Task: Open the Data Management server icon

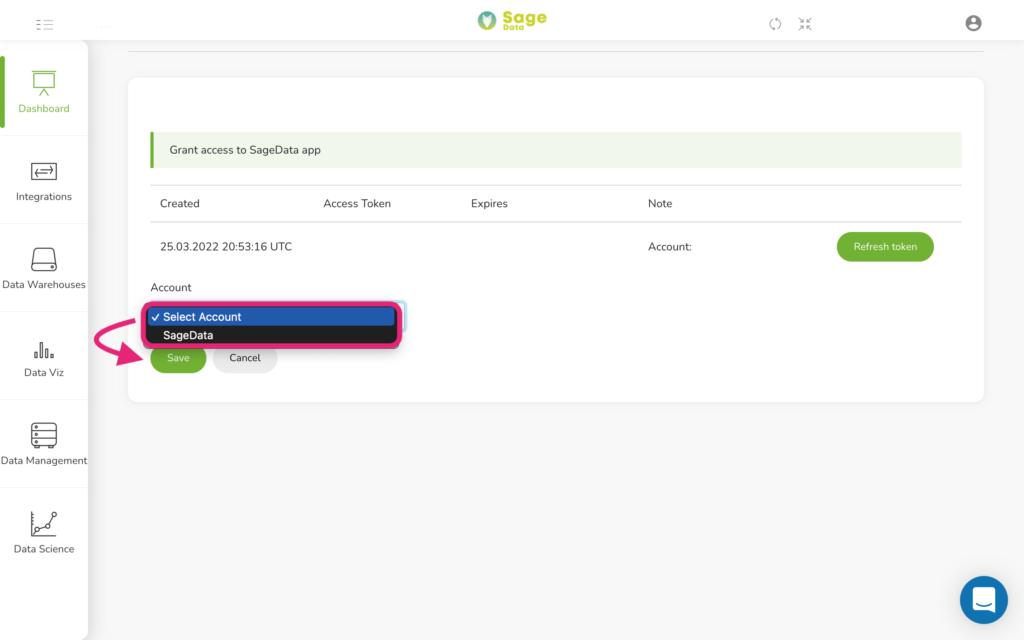Action: click(44, 435)
